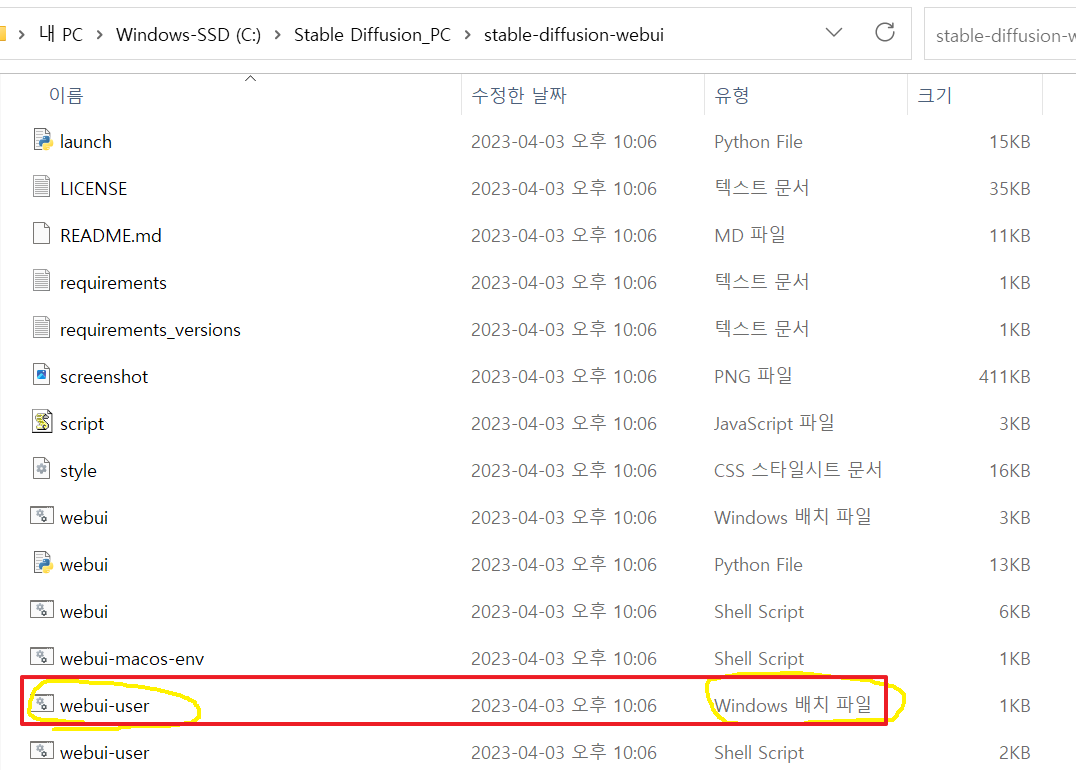This screenshot has height=784, width=1076.
Task: Expand the breadcrumb chevron before 내 PC
Action: [x=21, y=34]
